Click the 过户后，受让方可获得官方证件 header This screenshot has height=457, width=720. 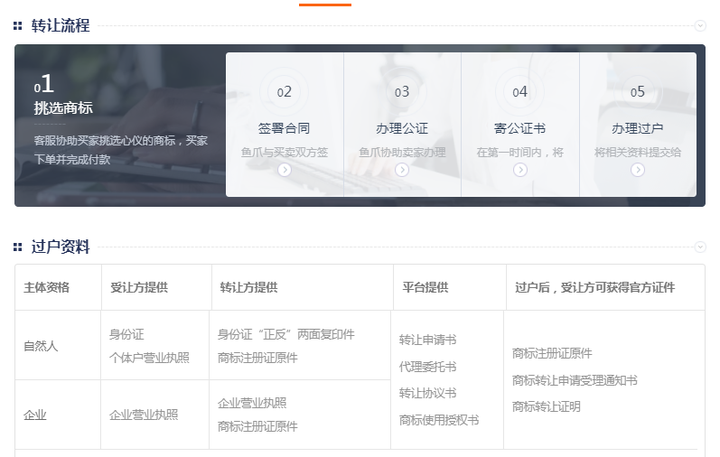click(595, 288)
